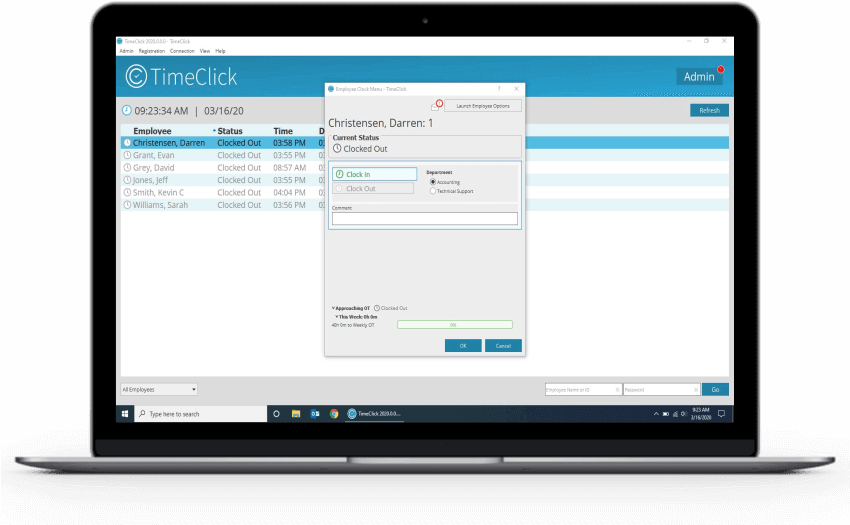Image resolution: width=850 pixels, height=525 pixels.
Task: Click the message notification icon in dialog
Action: click(x=435, y=106)
